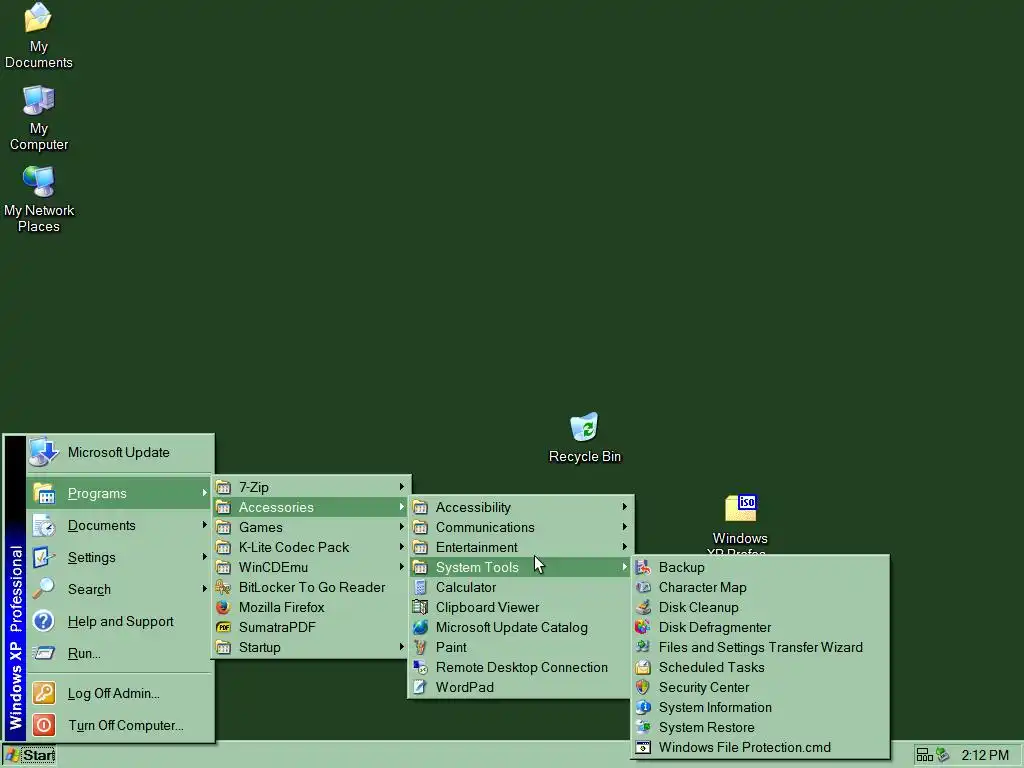Expand the Documents submenu arrow
This screenshot has height=768, width=1024.
coord(204,524)
